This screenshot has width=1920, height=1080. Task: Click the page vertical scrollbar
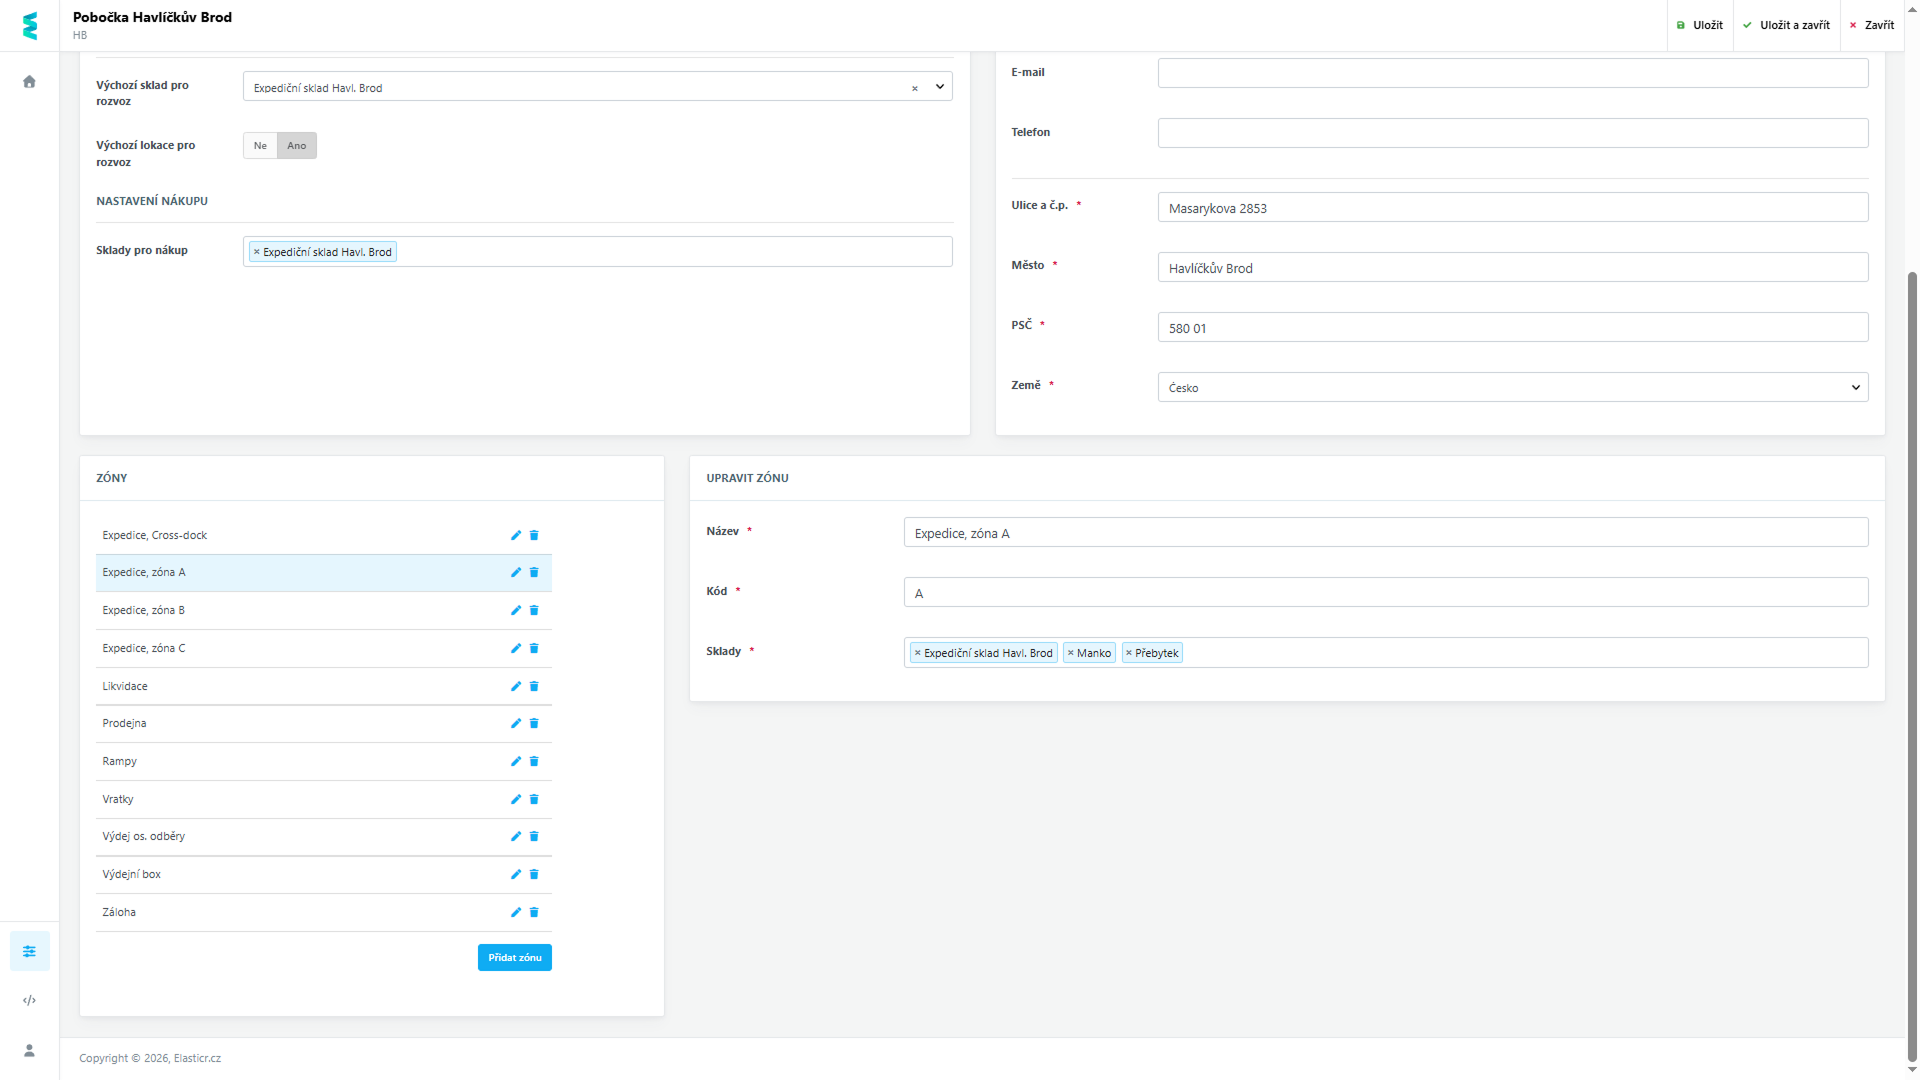pos(1912,665)
